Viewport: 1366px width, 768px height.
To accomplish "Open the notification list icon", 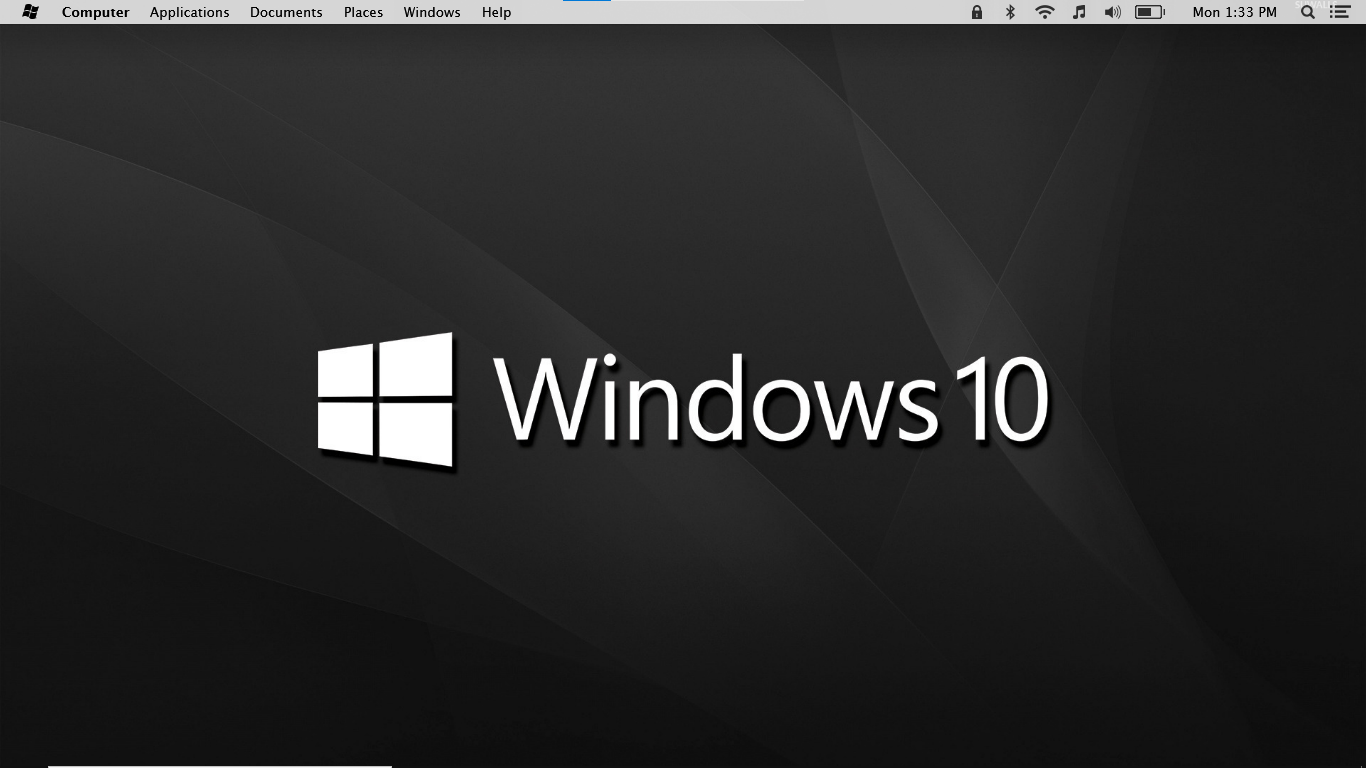I will coord(1340,12).
